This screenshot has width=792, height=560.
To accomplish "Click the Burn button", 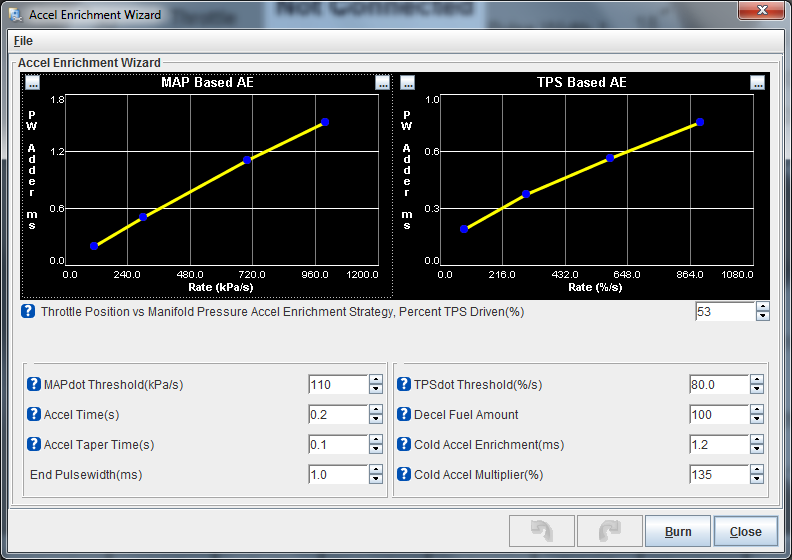I will (x=677, y=531).
